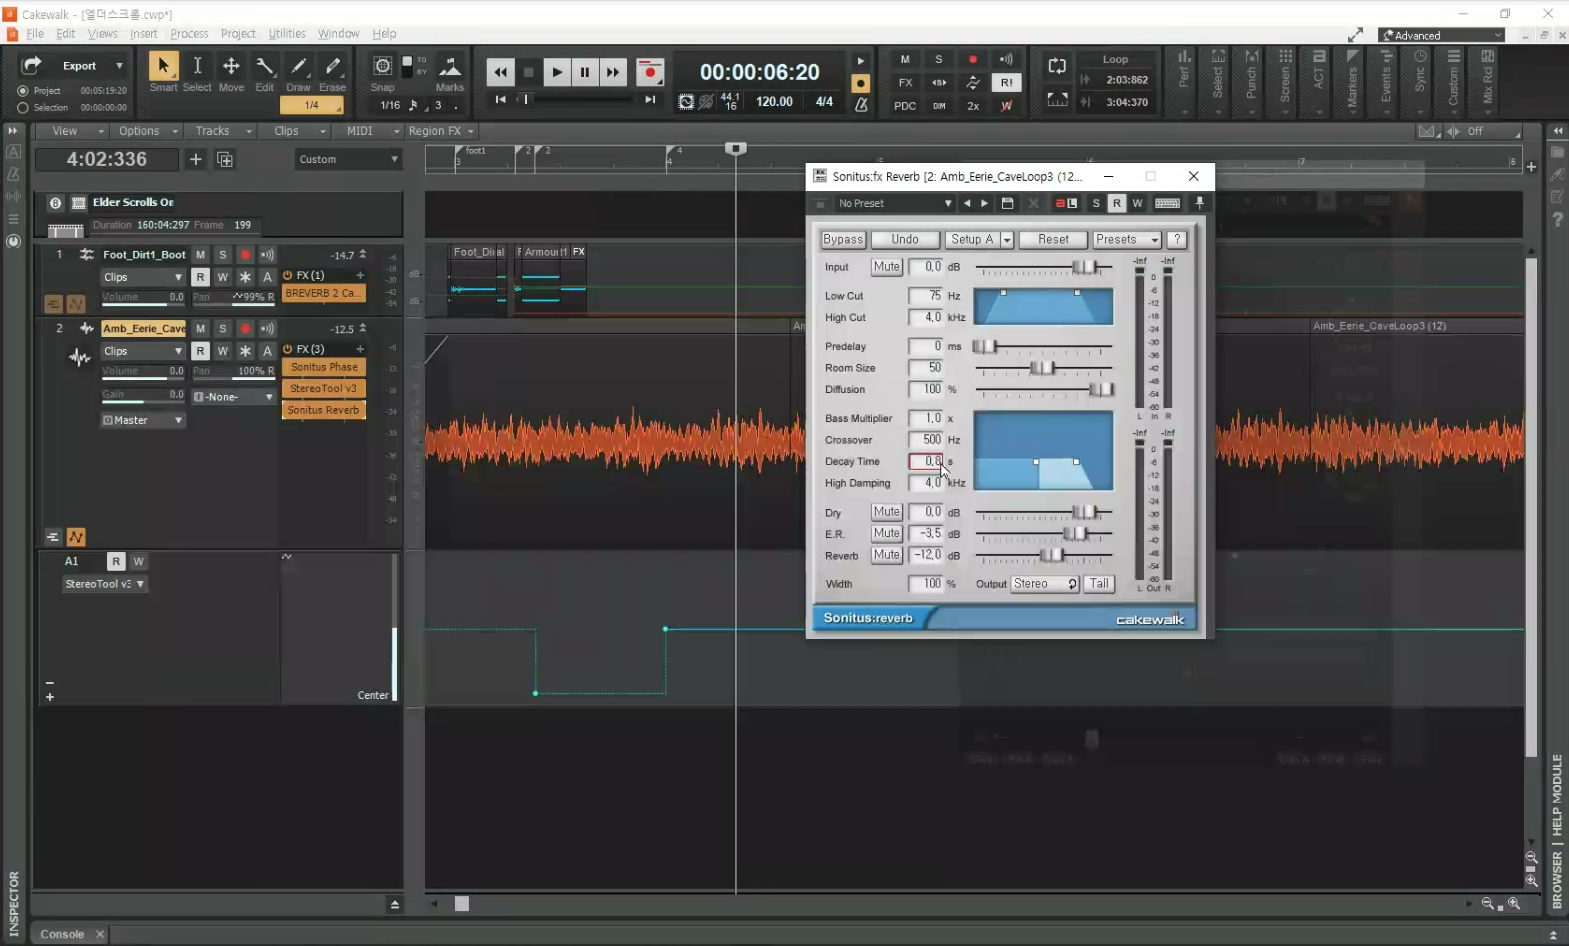Jump to project start (RTZ)
This screenshot has height=946, width=1569.
pyautogui.click(x=500, y=99)
